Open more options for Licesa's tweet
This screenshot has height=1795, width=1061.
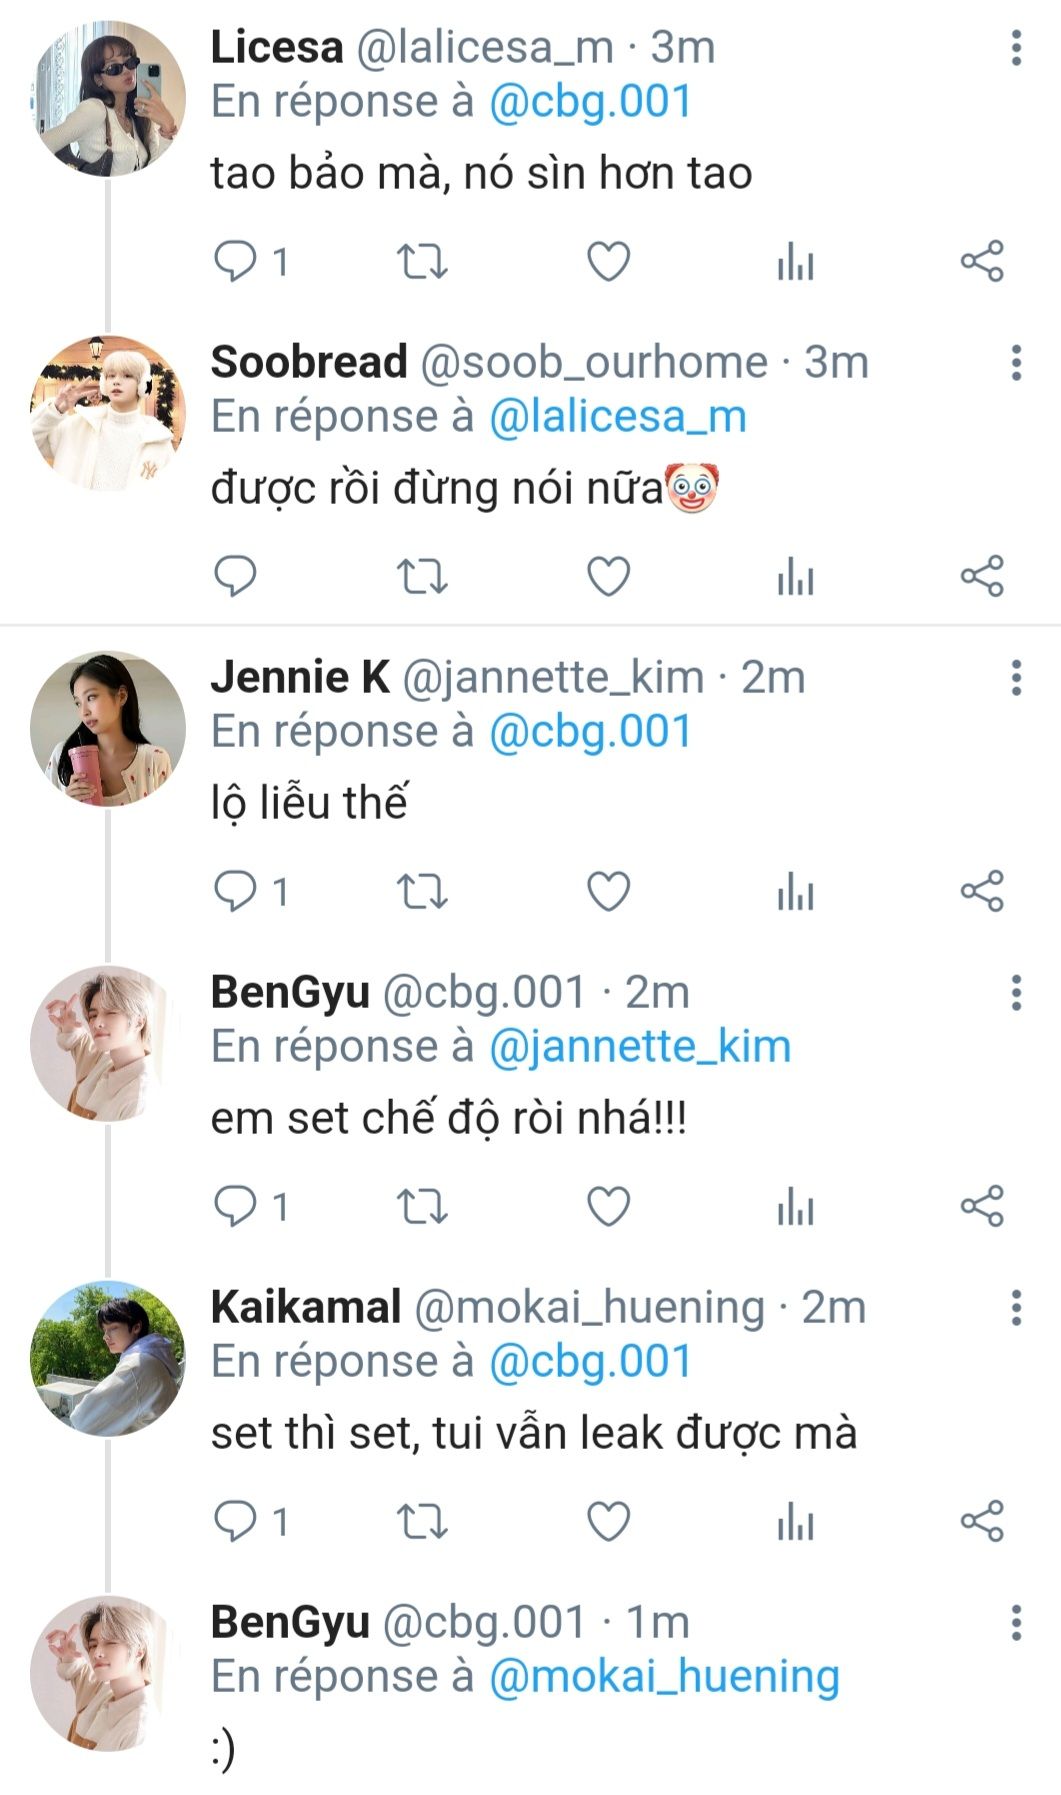[x=1016, y=48]
